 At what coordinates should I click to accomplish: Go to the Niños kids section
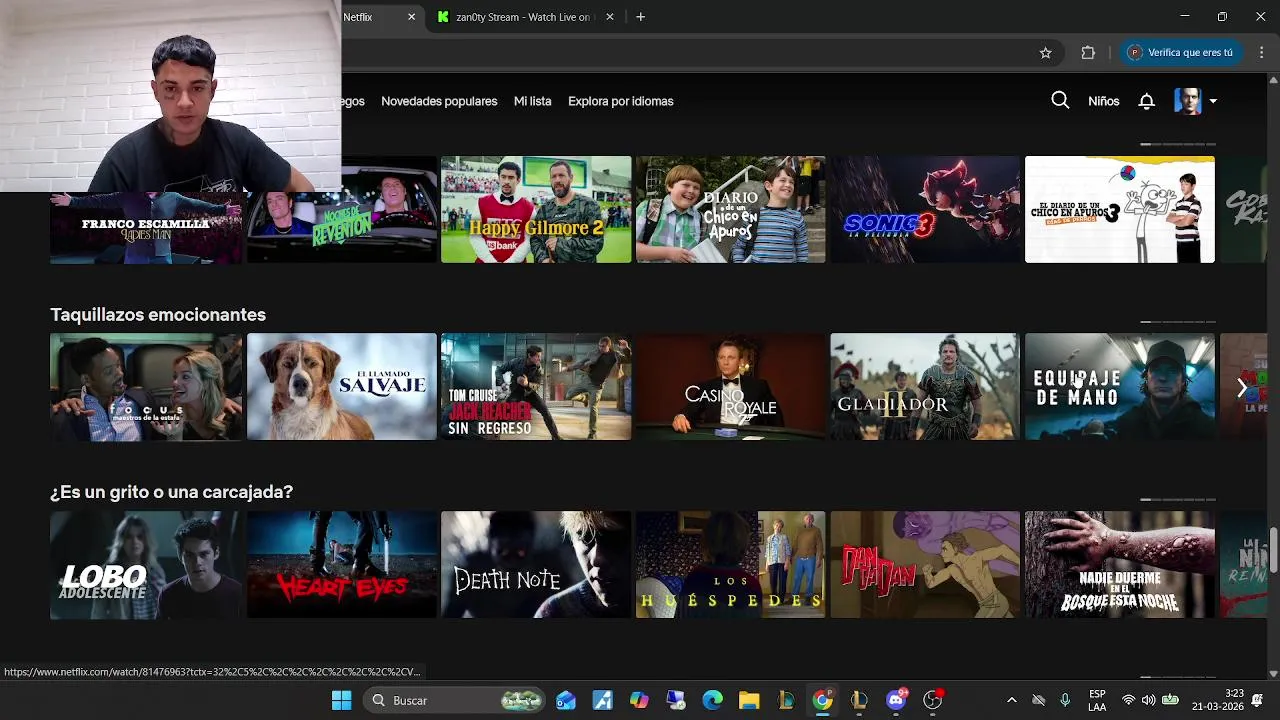pos(1103,101)
